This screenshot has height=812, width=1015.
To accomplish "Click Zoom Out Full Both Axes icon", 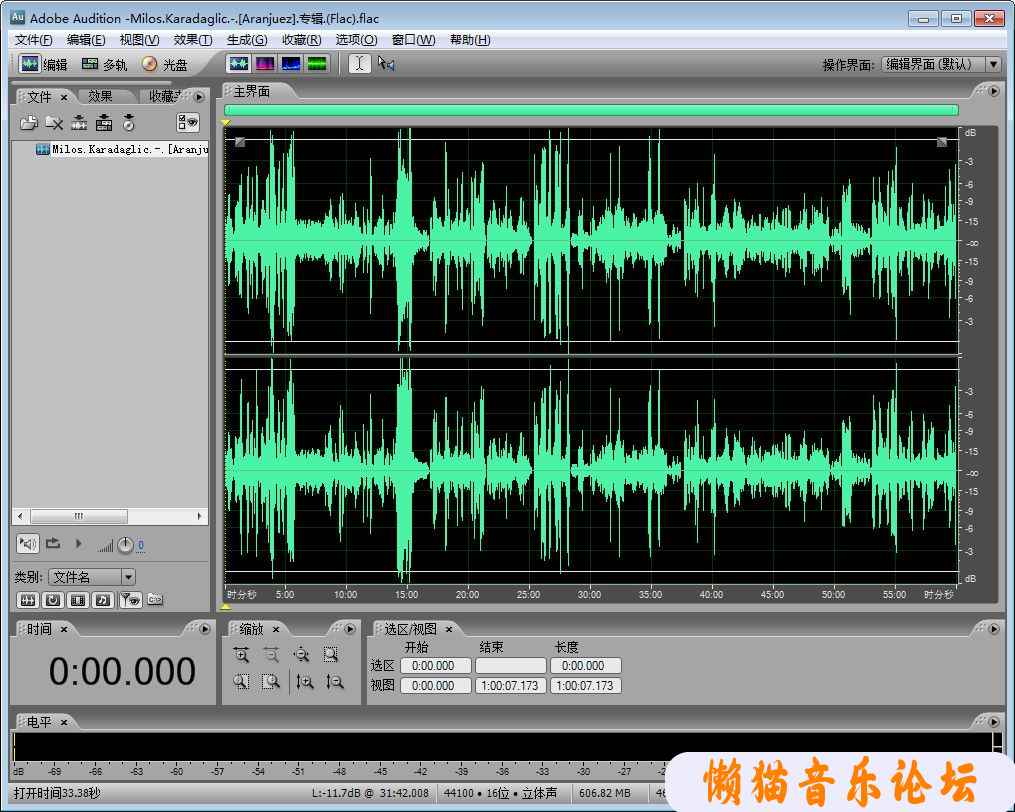I will pos(301,655).
